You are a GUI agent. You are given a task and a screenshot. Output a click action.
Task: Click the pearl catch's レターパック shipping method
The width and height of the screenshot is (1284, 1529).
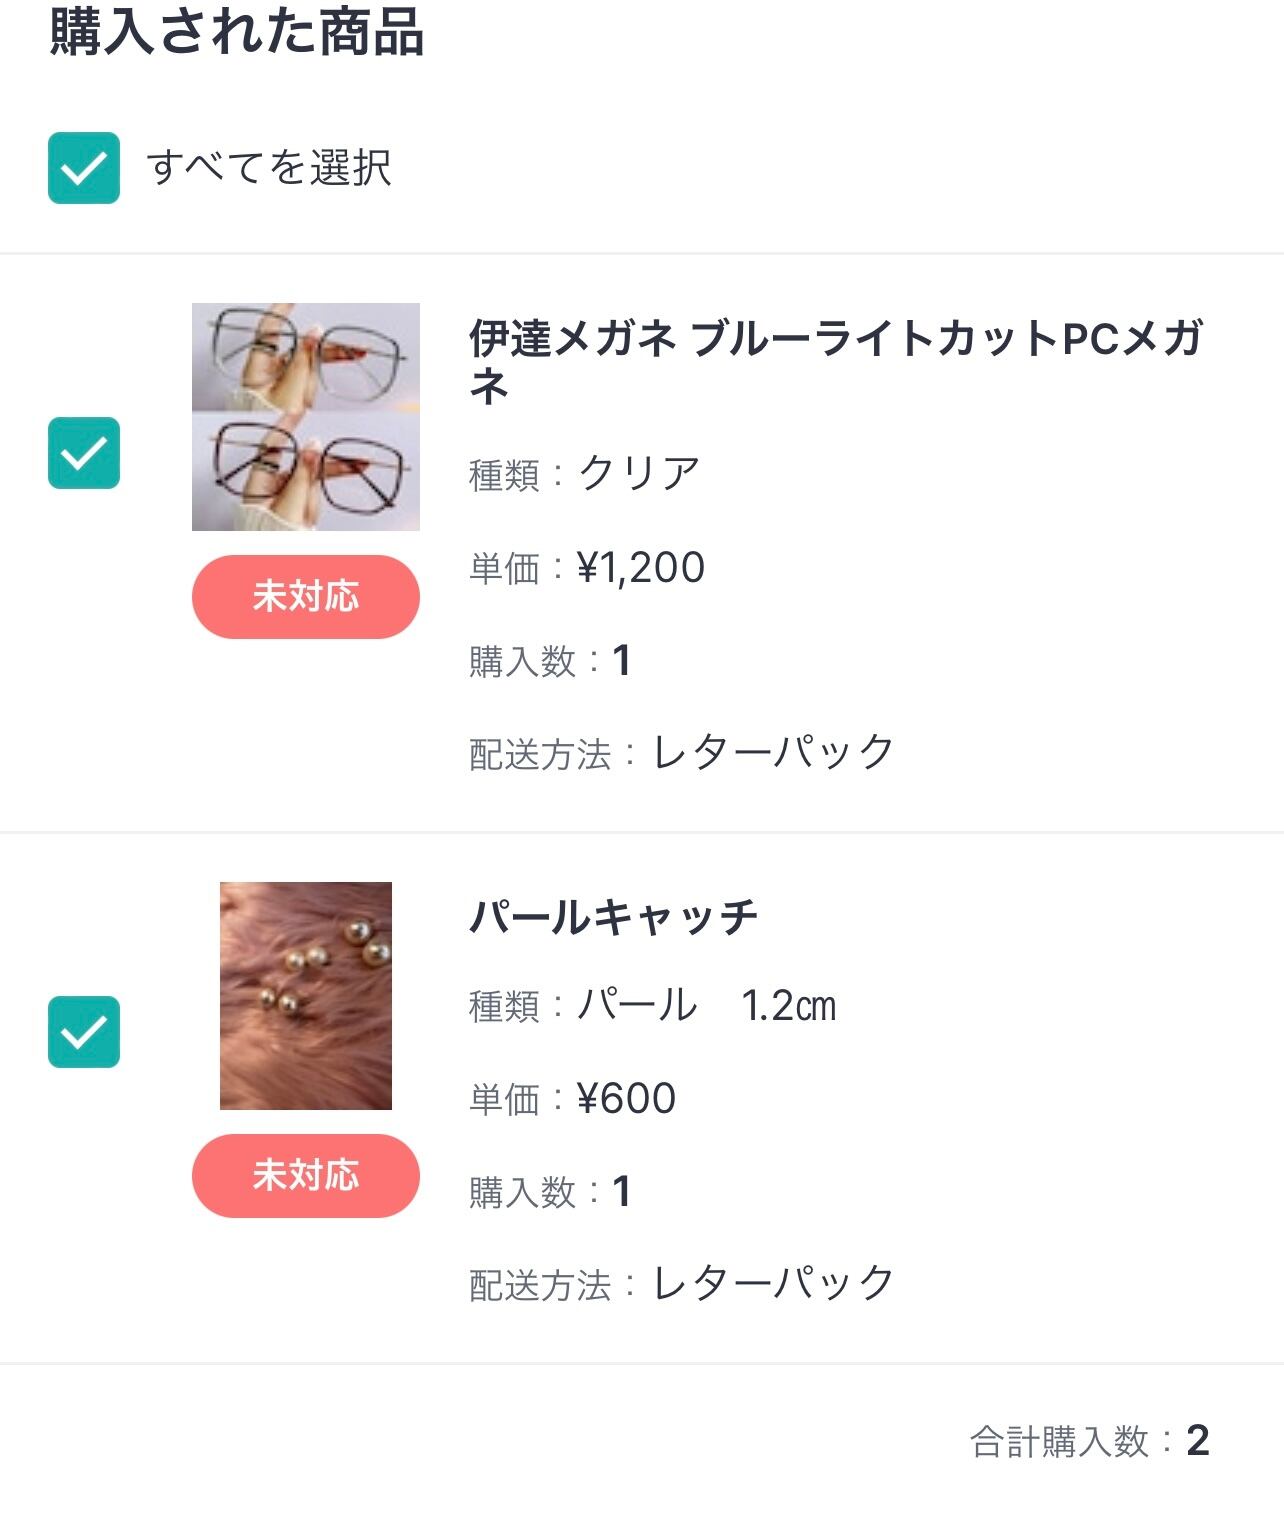pyautogui.click(x=773, y=1284)
